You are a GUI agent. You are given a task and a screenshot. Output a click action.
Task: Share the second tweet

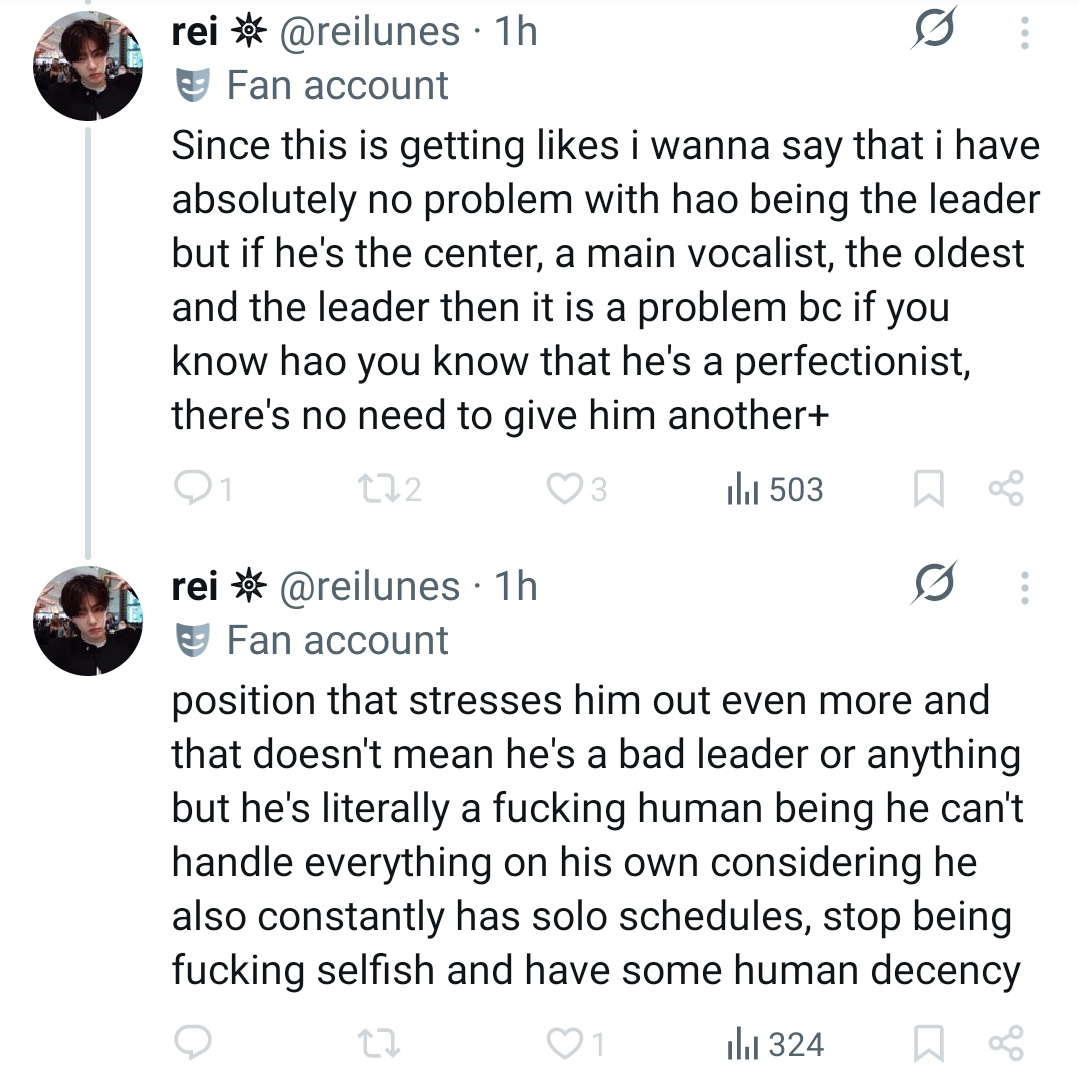1005,1044
